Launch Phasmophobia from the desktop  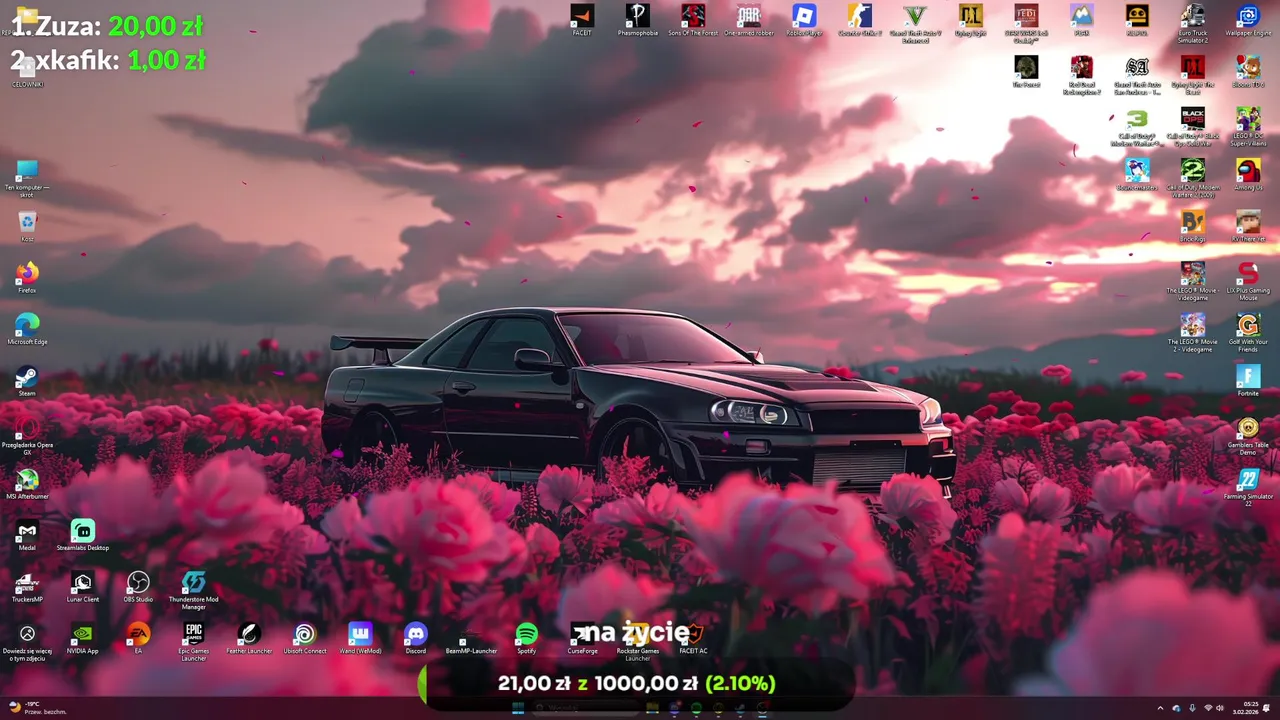[637, 20]
